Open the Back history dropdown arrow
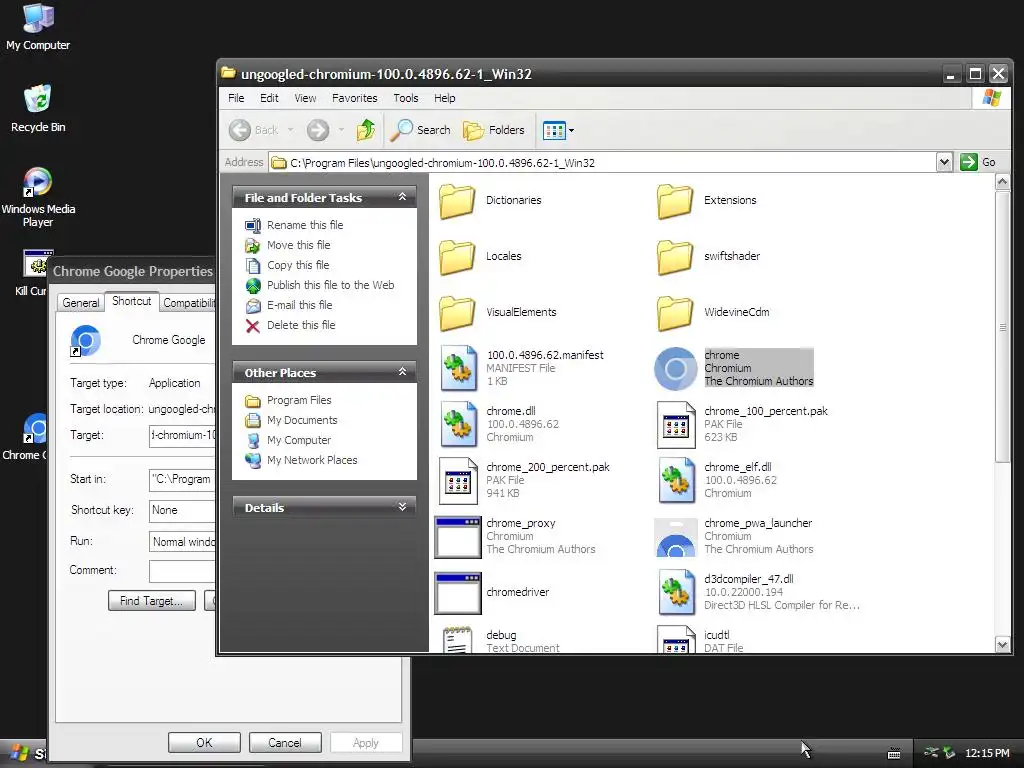The height and width of the screenshot is (768, 1024). click(291, 130)
